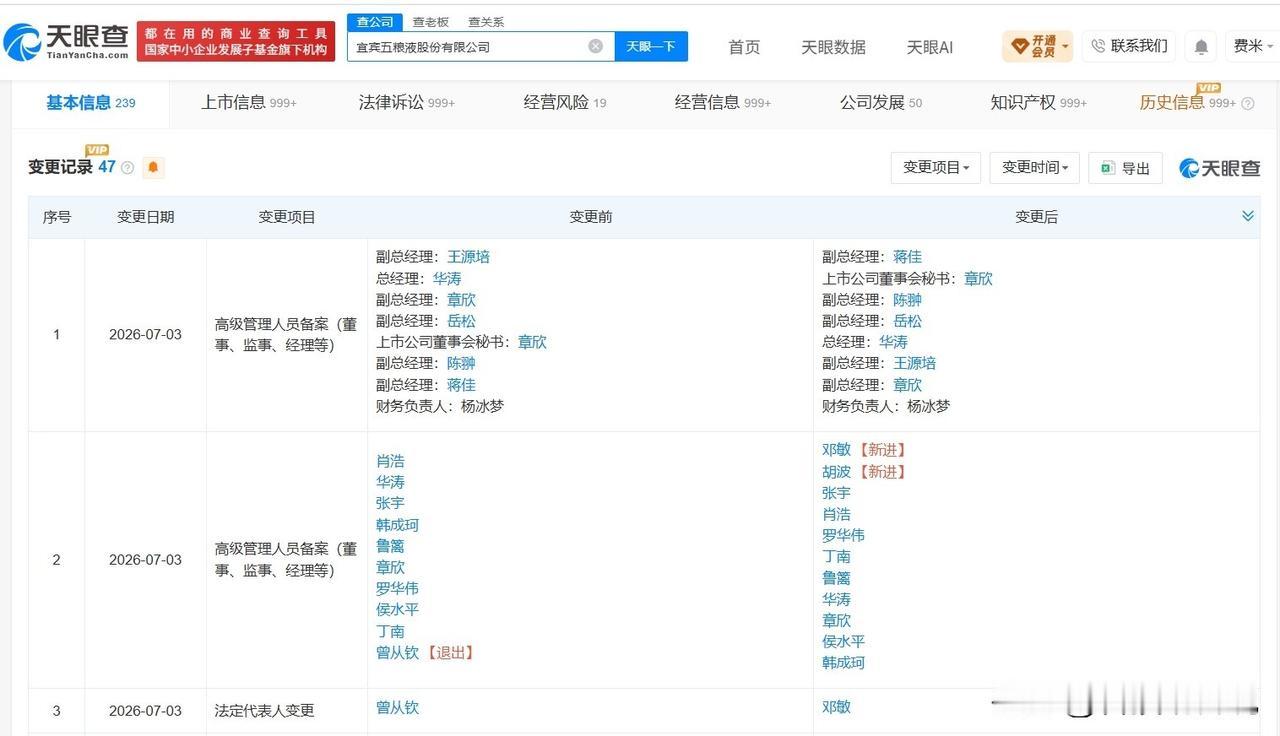Image resolution: width=1280 pixels, height=736 pixels.
Task: Open 鲁篱 link in 变更后 column
Action: coord(836,578)
